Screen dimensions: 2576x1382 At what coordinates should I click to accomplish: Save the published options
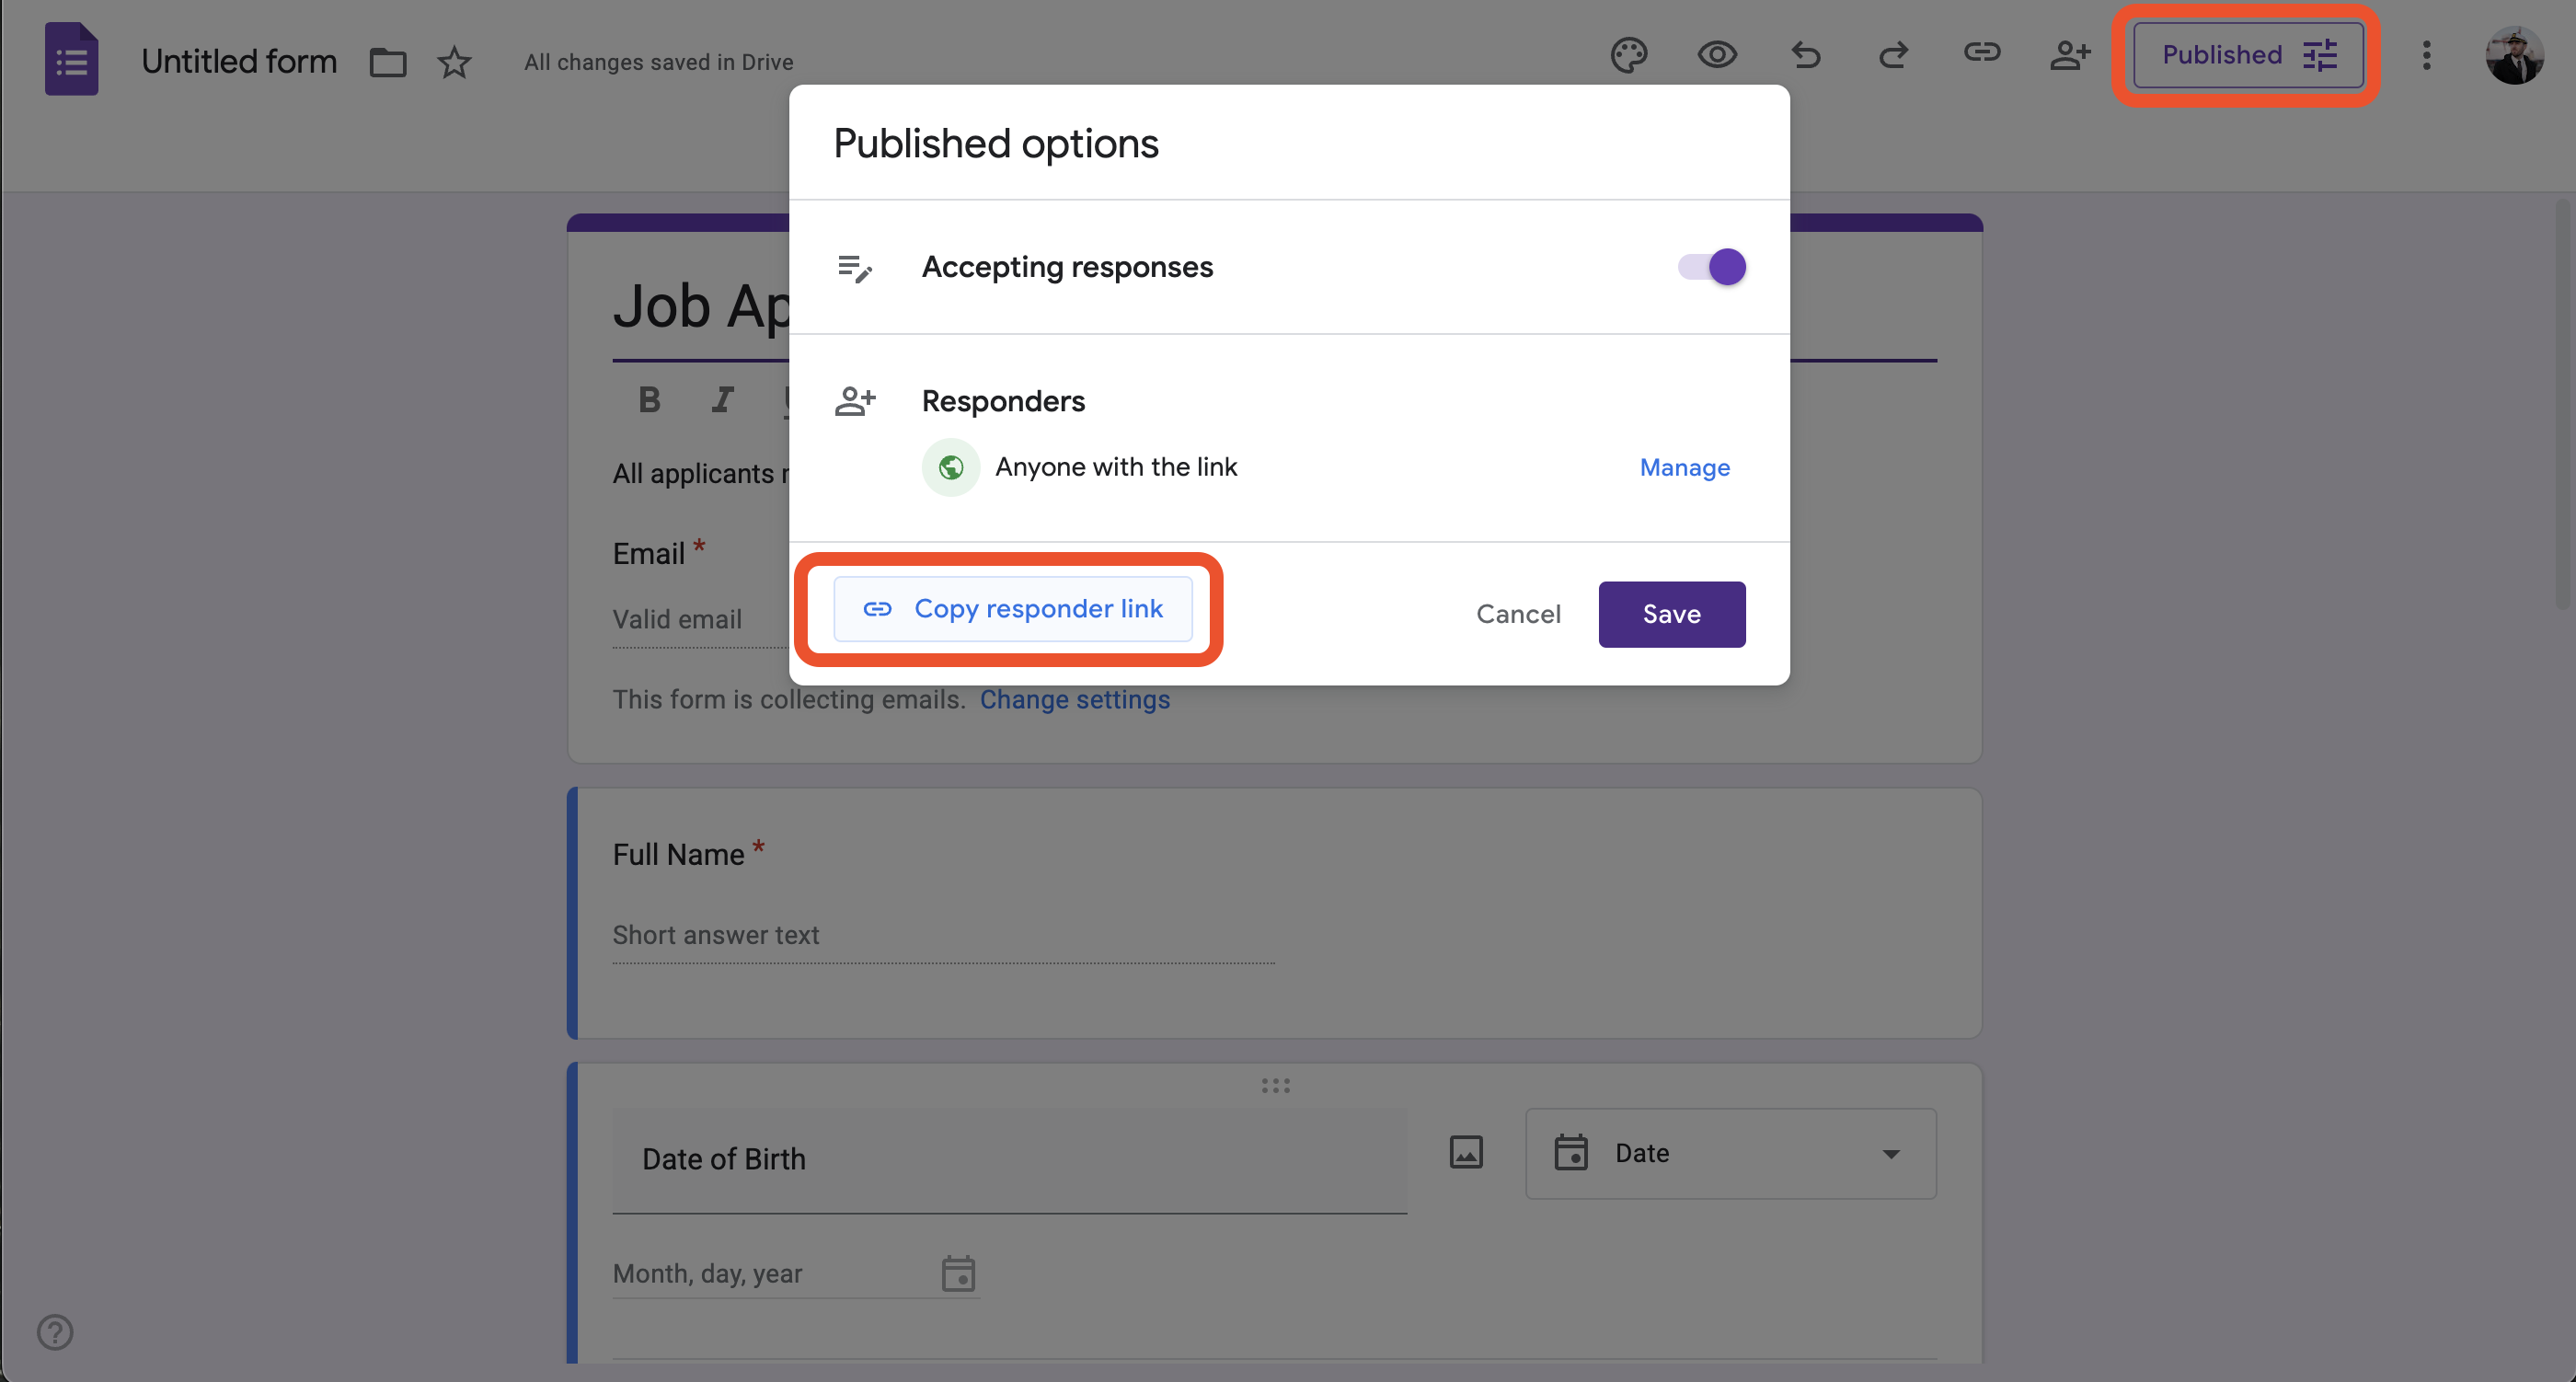1671,614
